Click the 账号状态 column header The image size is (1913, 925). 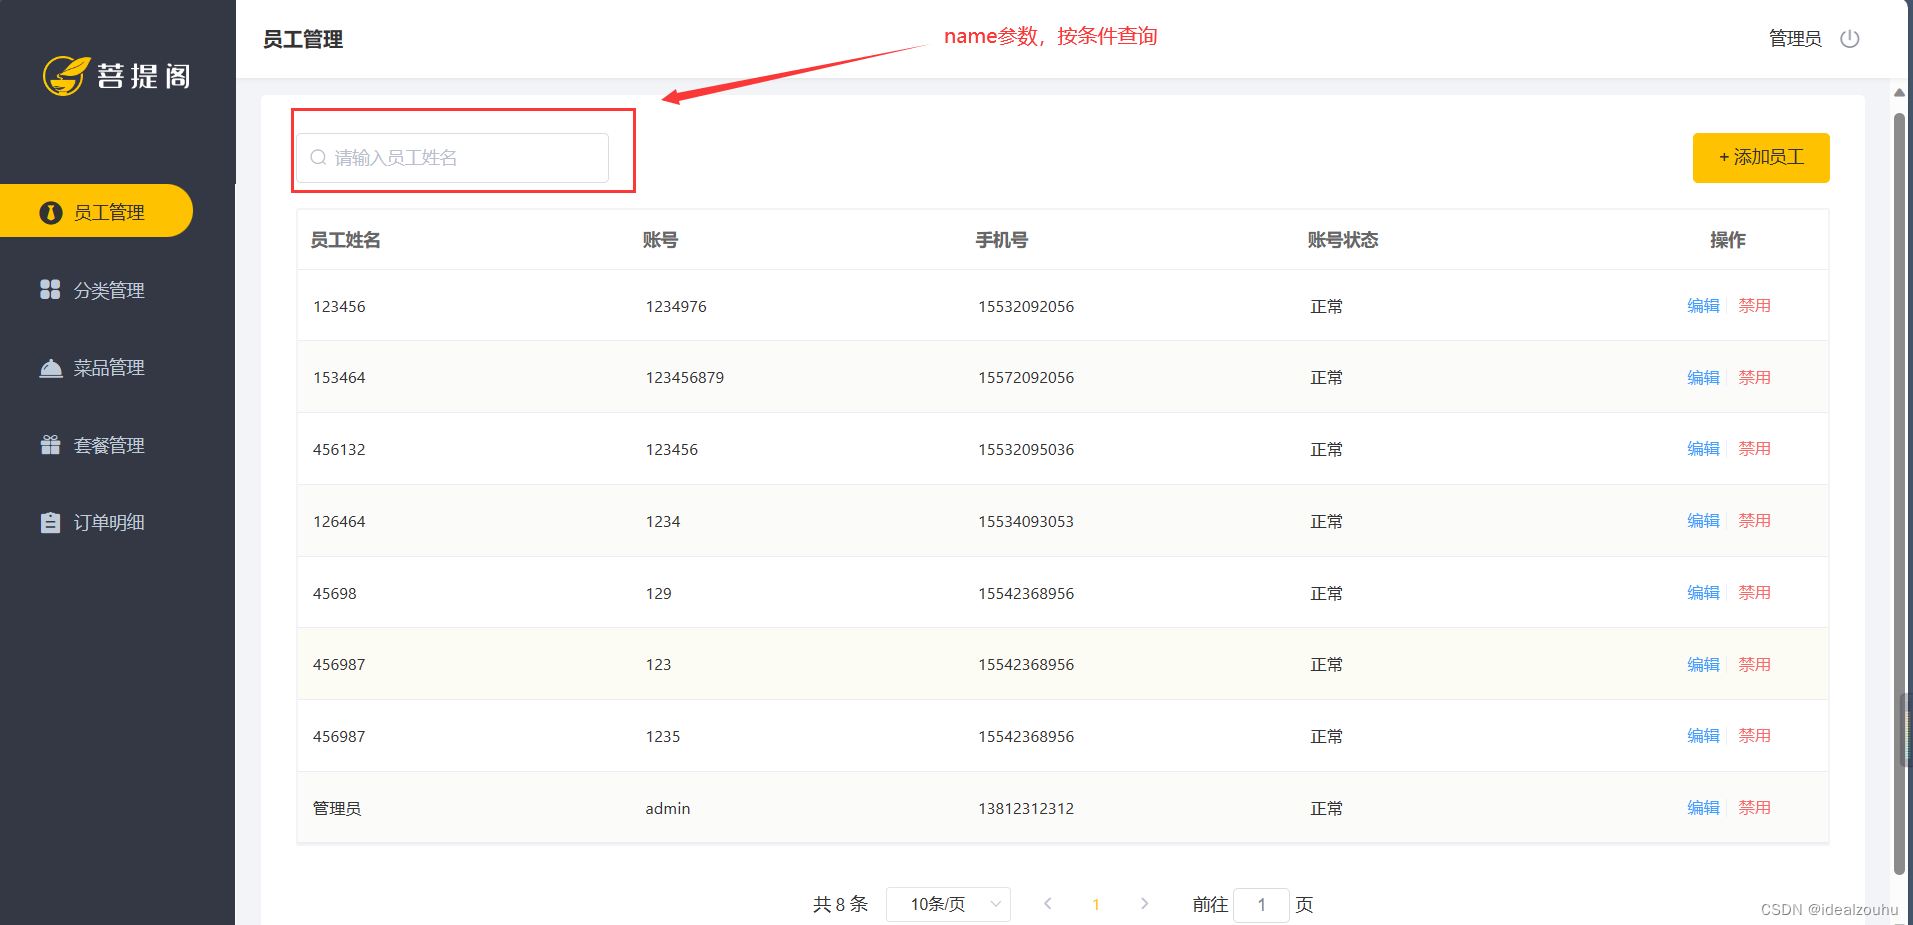tap(1343, 240)
